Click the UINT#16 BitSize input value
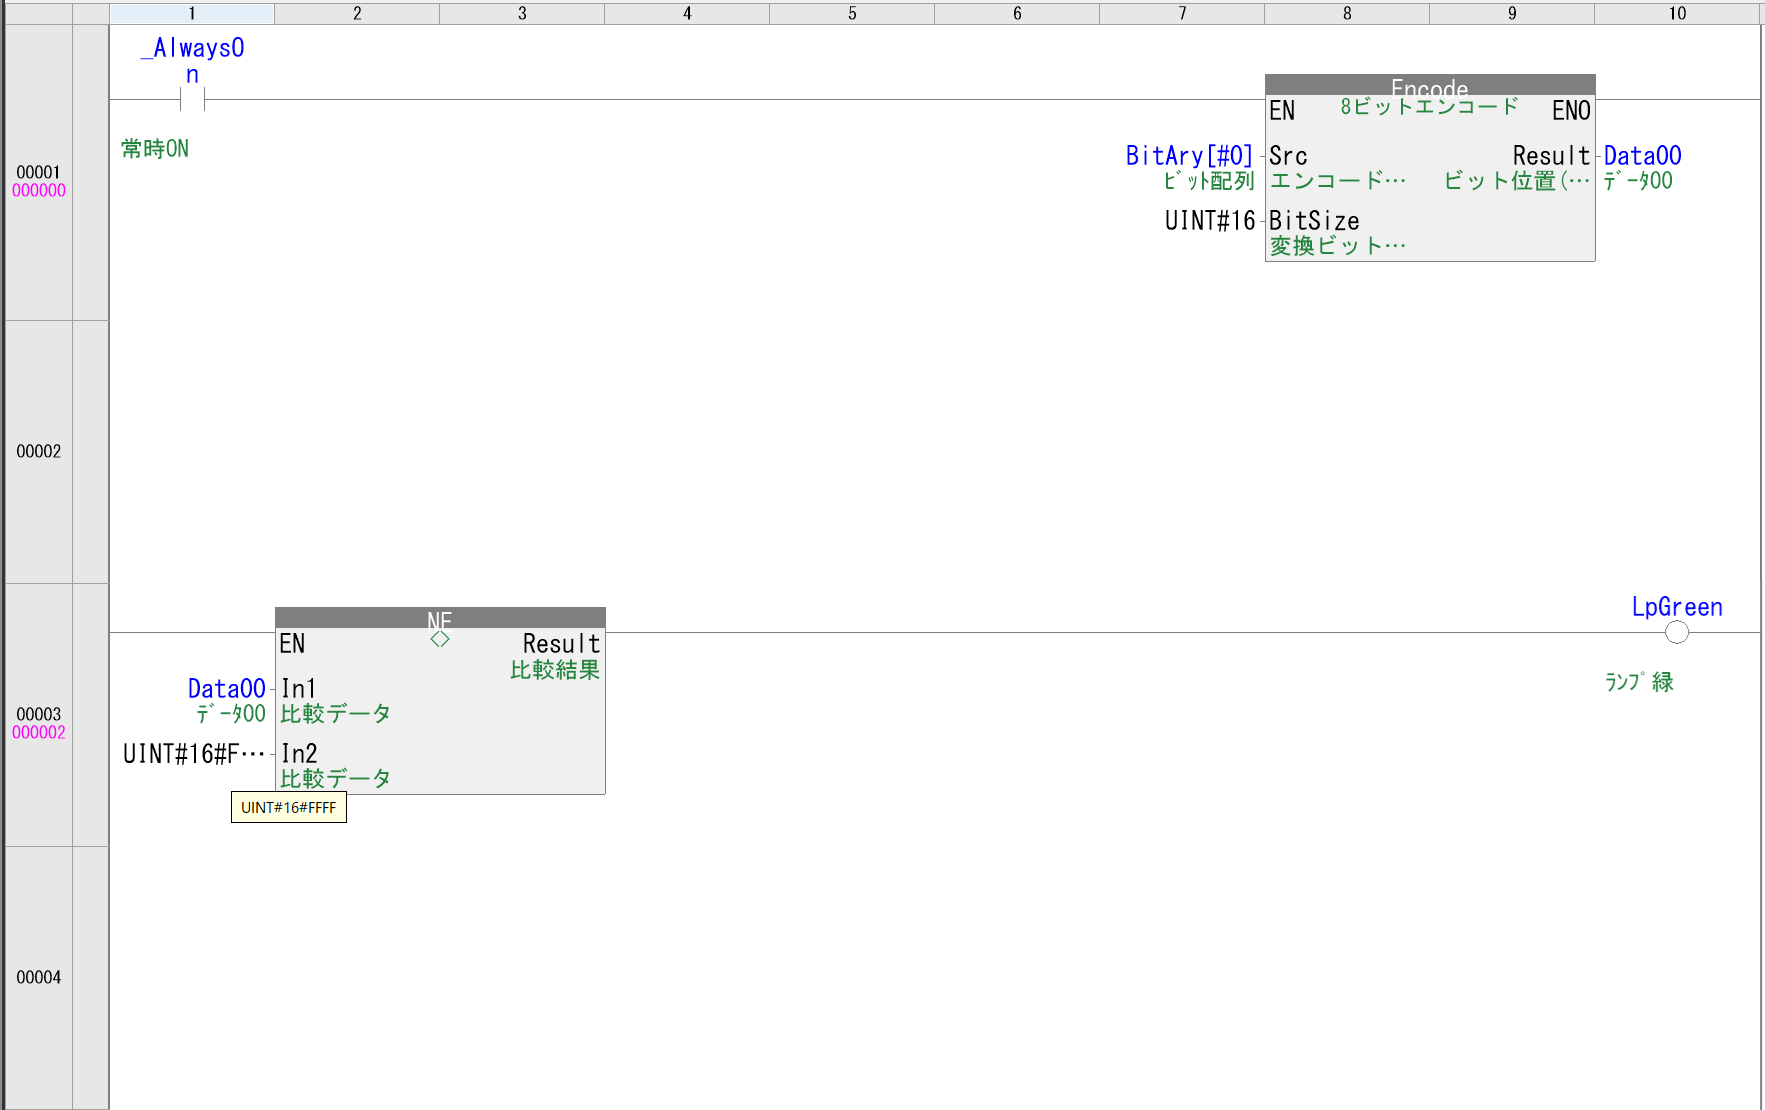Screen dimensions: 1765x1110 click(x=1209, y=221)
